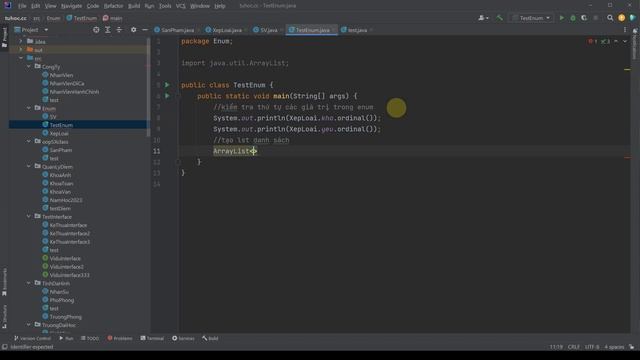Click CRLF line separator in status bar
Screen dimensions: 640x360
point(573,347)
